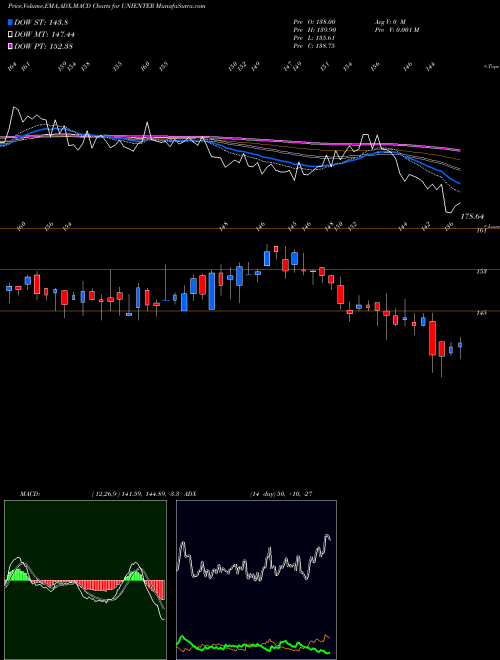500x660 pixels.
Task: Open the MACD histogram panel
Action: point(85,580)
